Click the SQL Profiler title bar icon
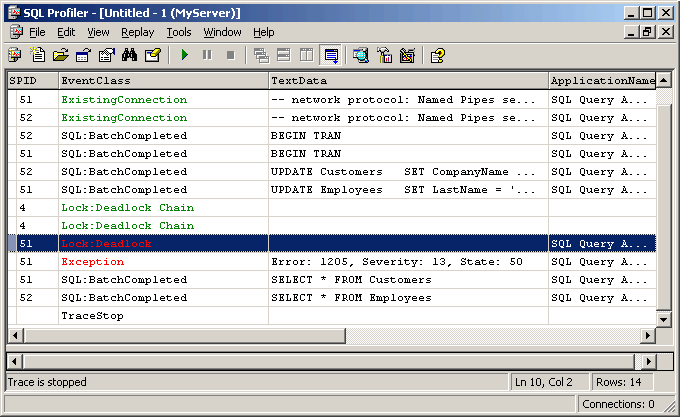Image resolution: width=680 pixels, height=417 pixels. 14,13
